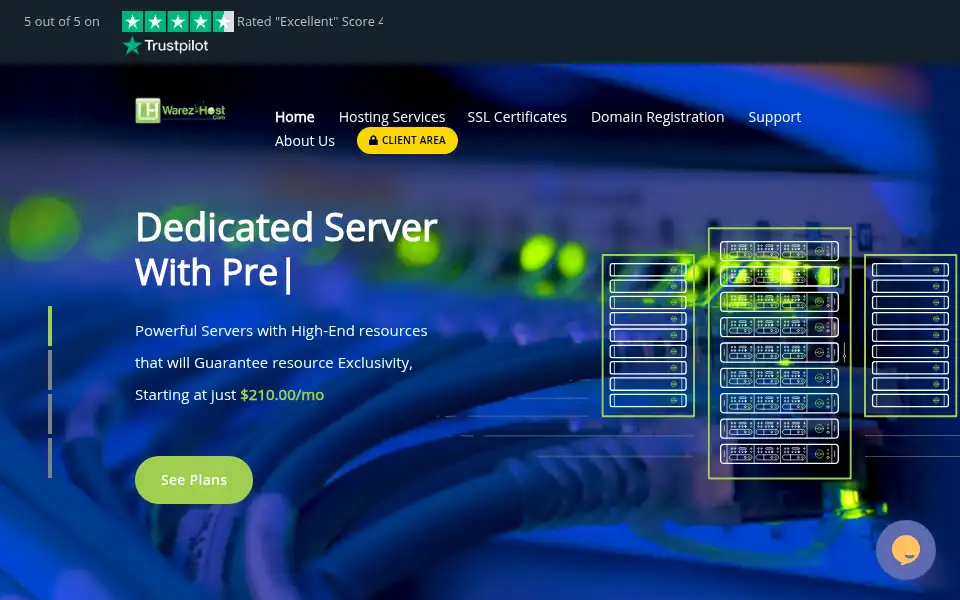Viewport: 960px width, 600px height.
Task: Click the WarezHost logo
Action: (x=181, y=110)
